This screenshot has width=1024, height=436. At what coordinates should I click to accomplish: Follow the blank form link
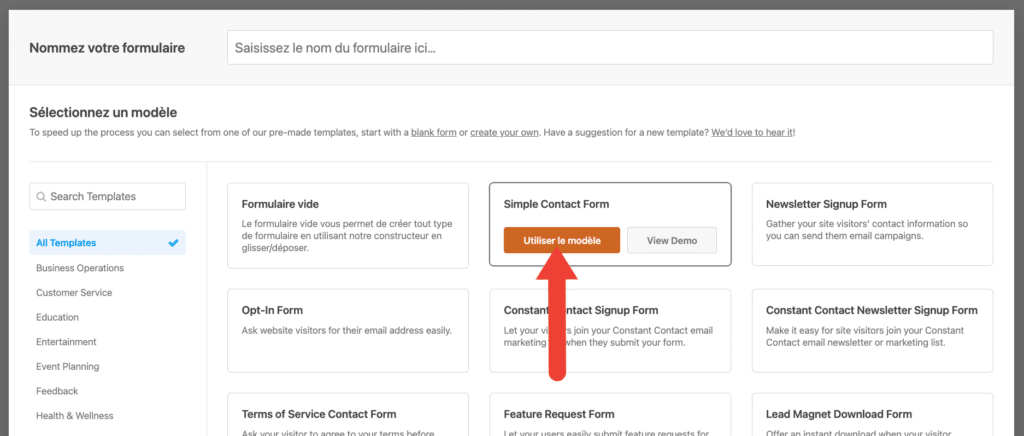[x=434, y=132]
